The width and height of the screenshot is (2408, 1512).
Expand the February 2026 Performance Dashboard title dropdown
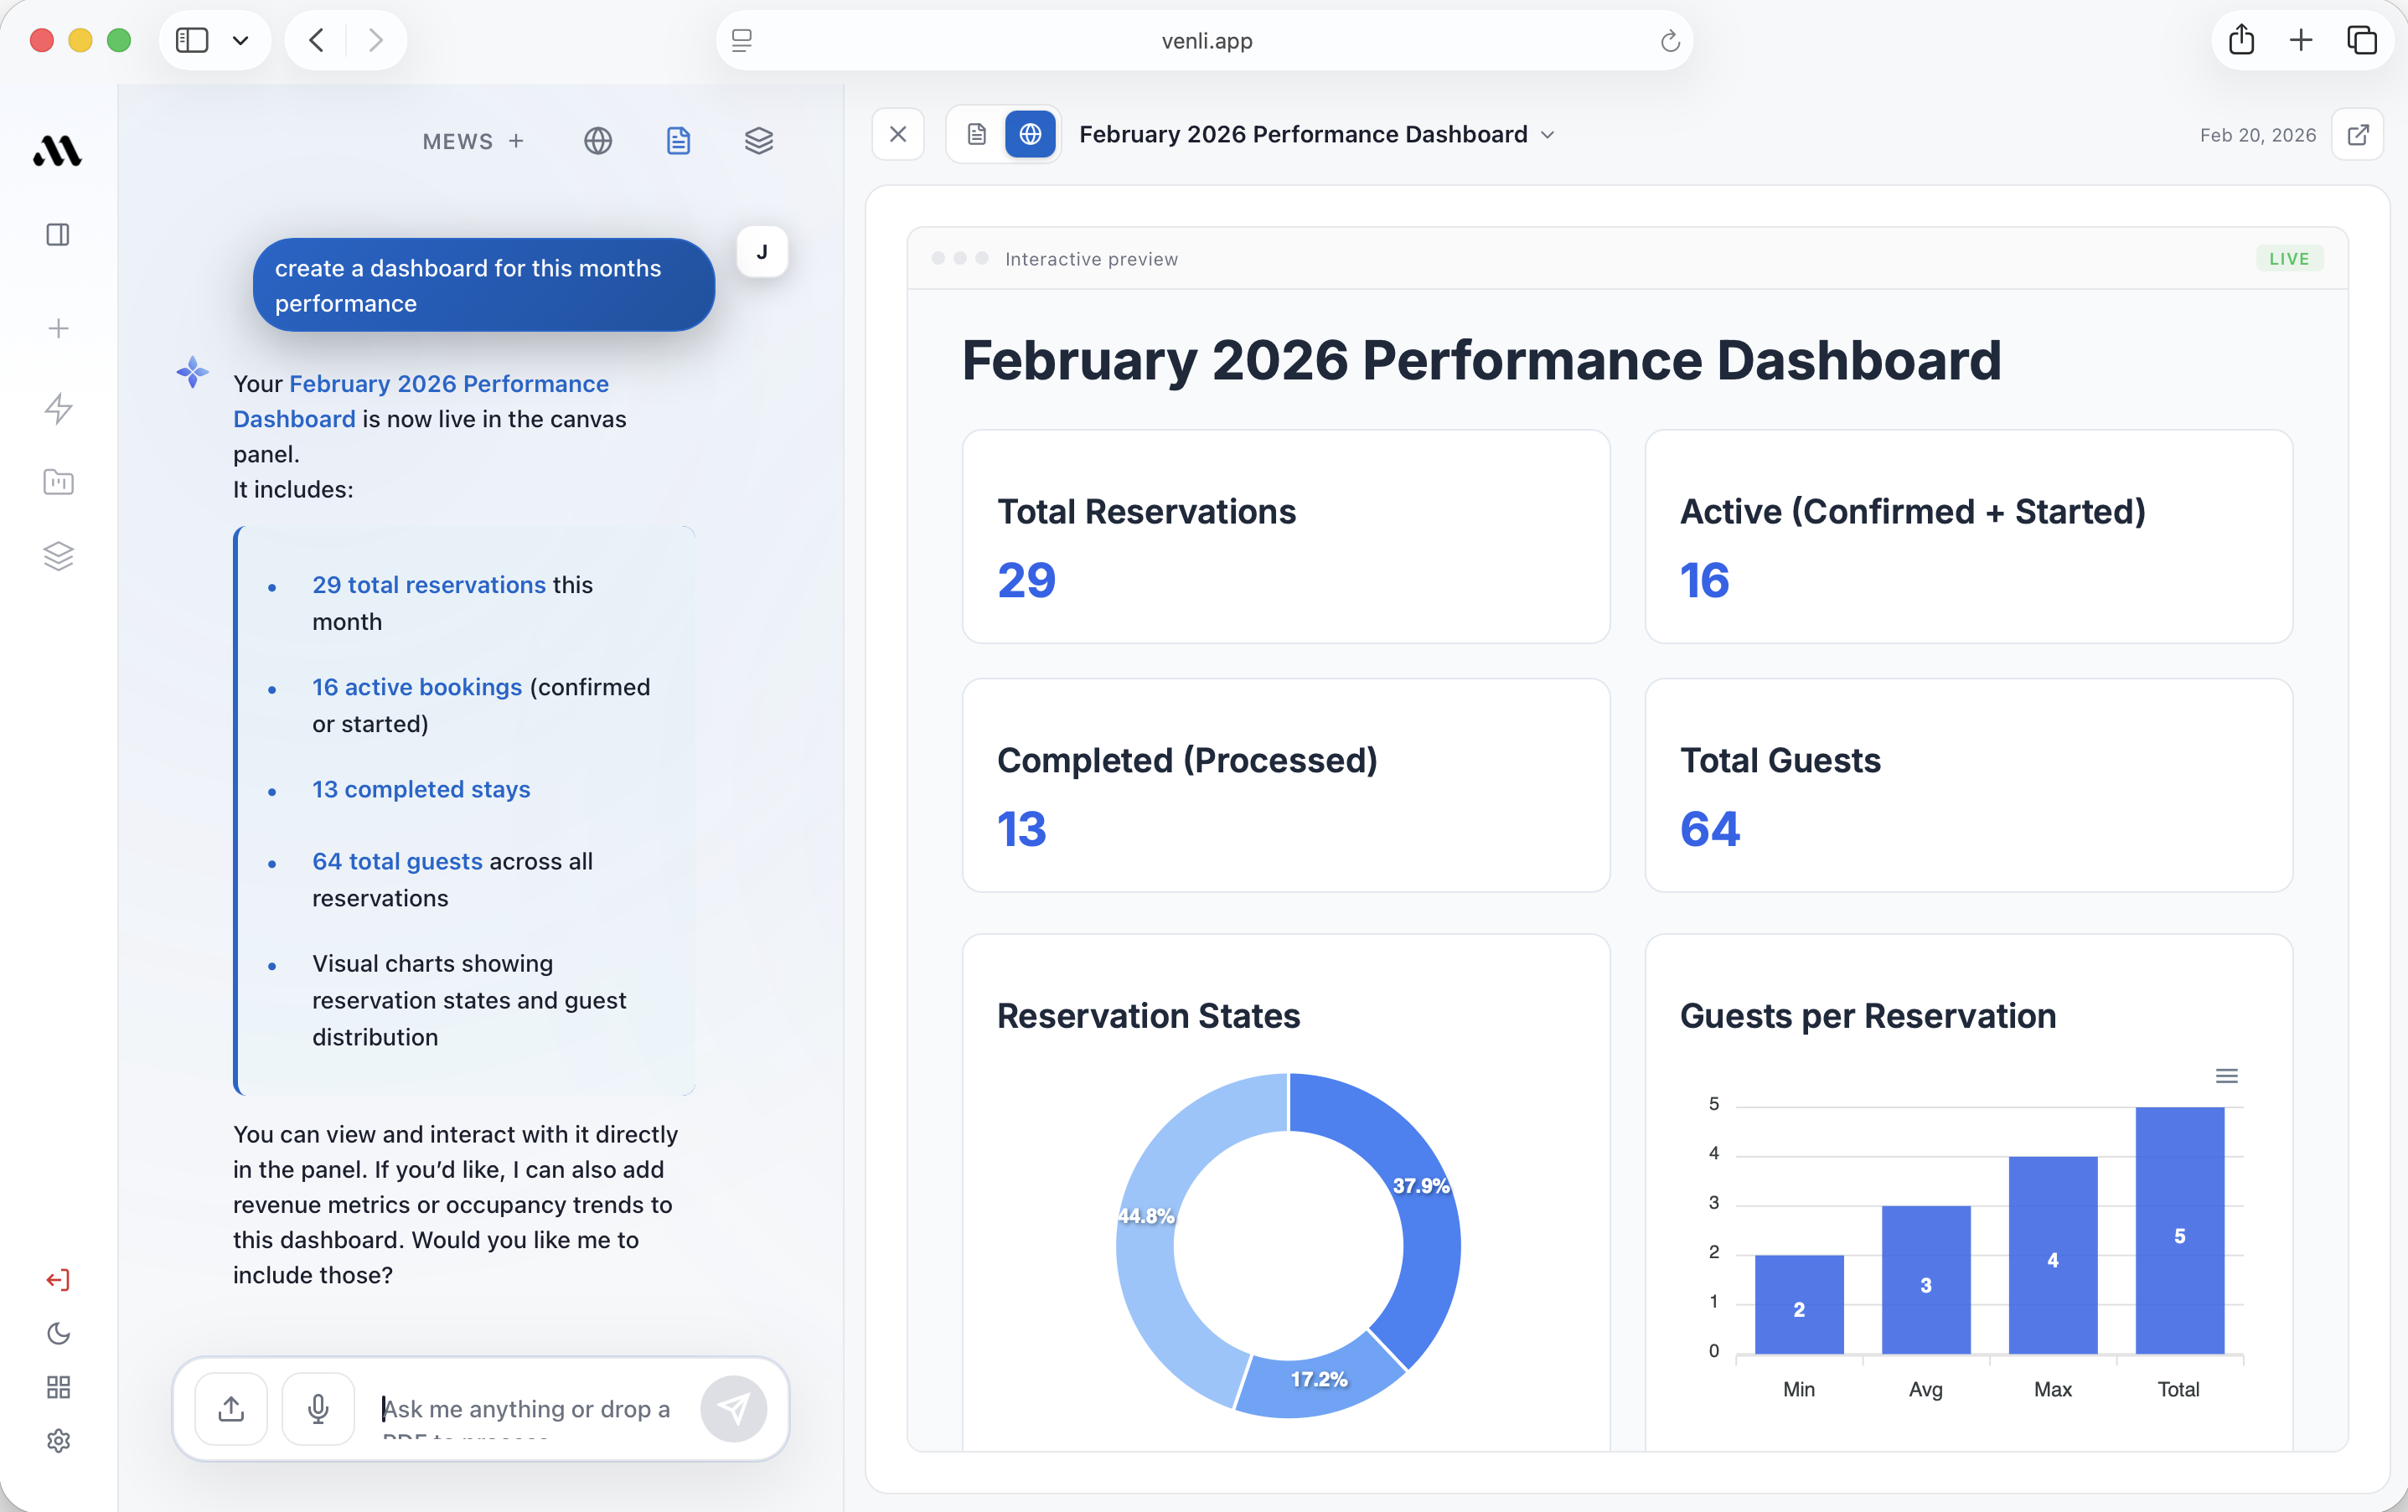click(1549, 134)
